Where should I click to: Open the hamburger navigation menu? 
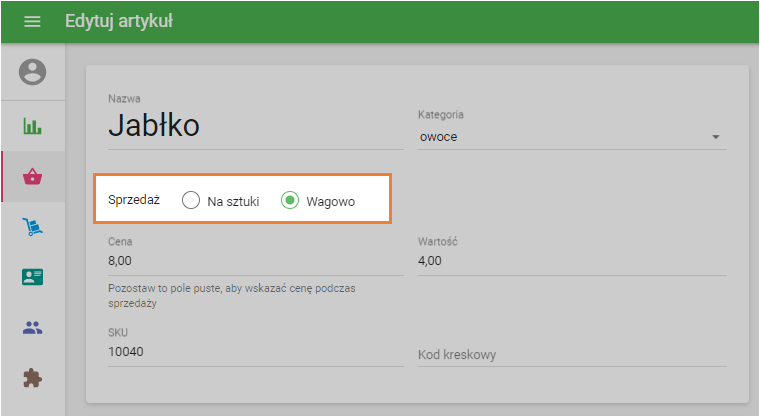point(32,21)
